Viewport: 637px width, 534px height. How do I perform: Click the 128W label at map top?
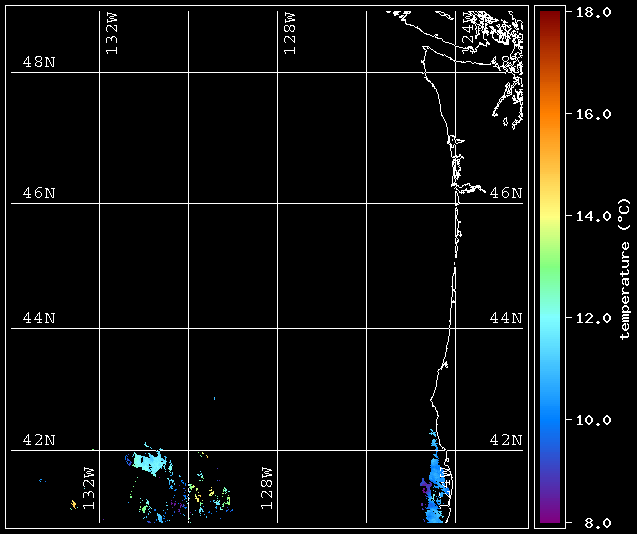click(290, 34)
